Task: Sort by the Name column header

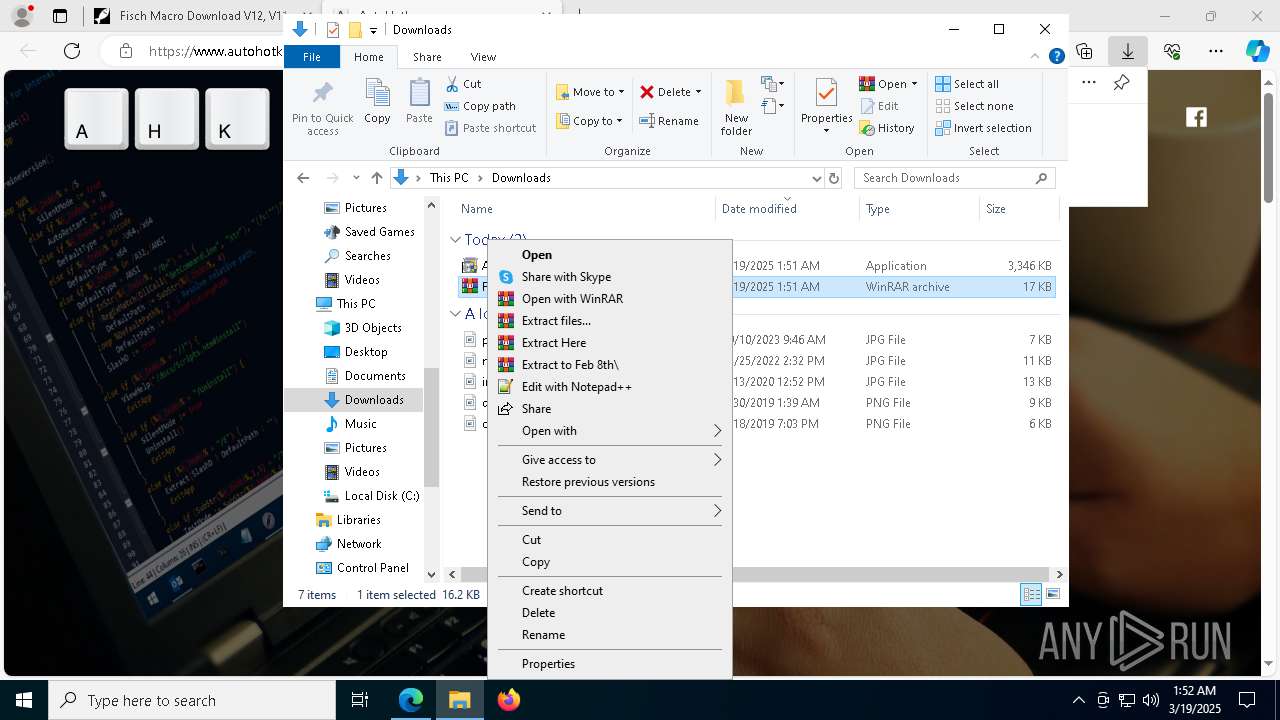Action: coord(585,209)
